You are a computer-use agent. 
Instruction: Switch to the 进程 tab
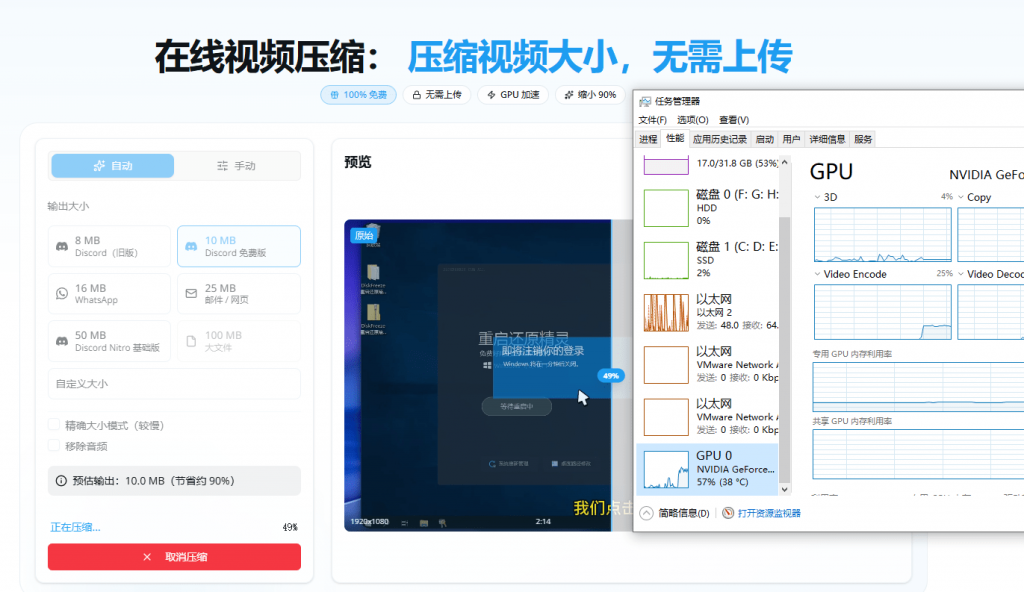pos(648,139)
